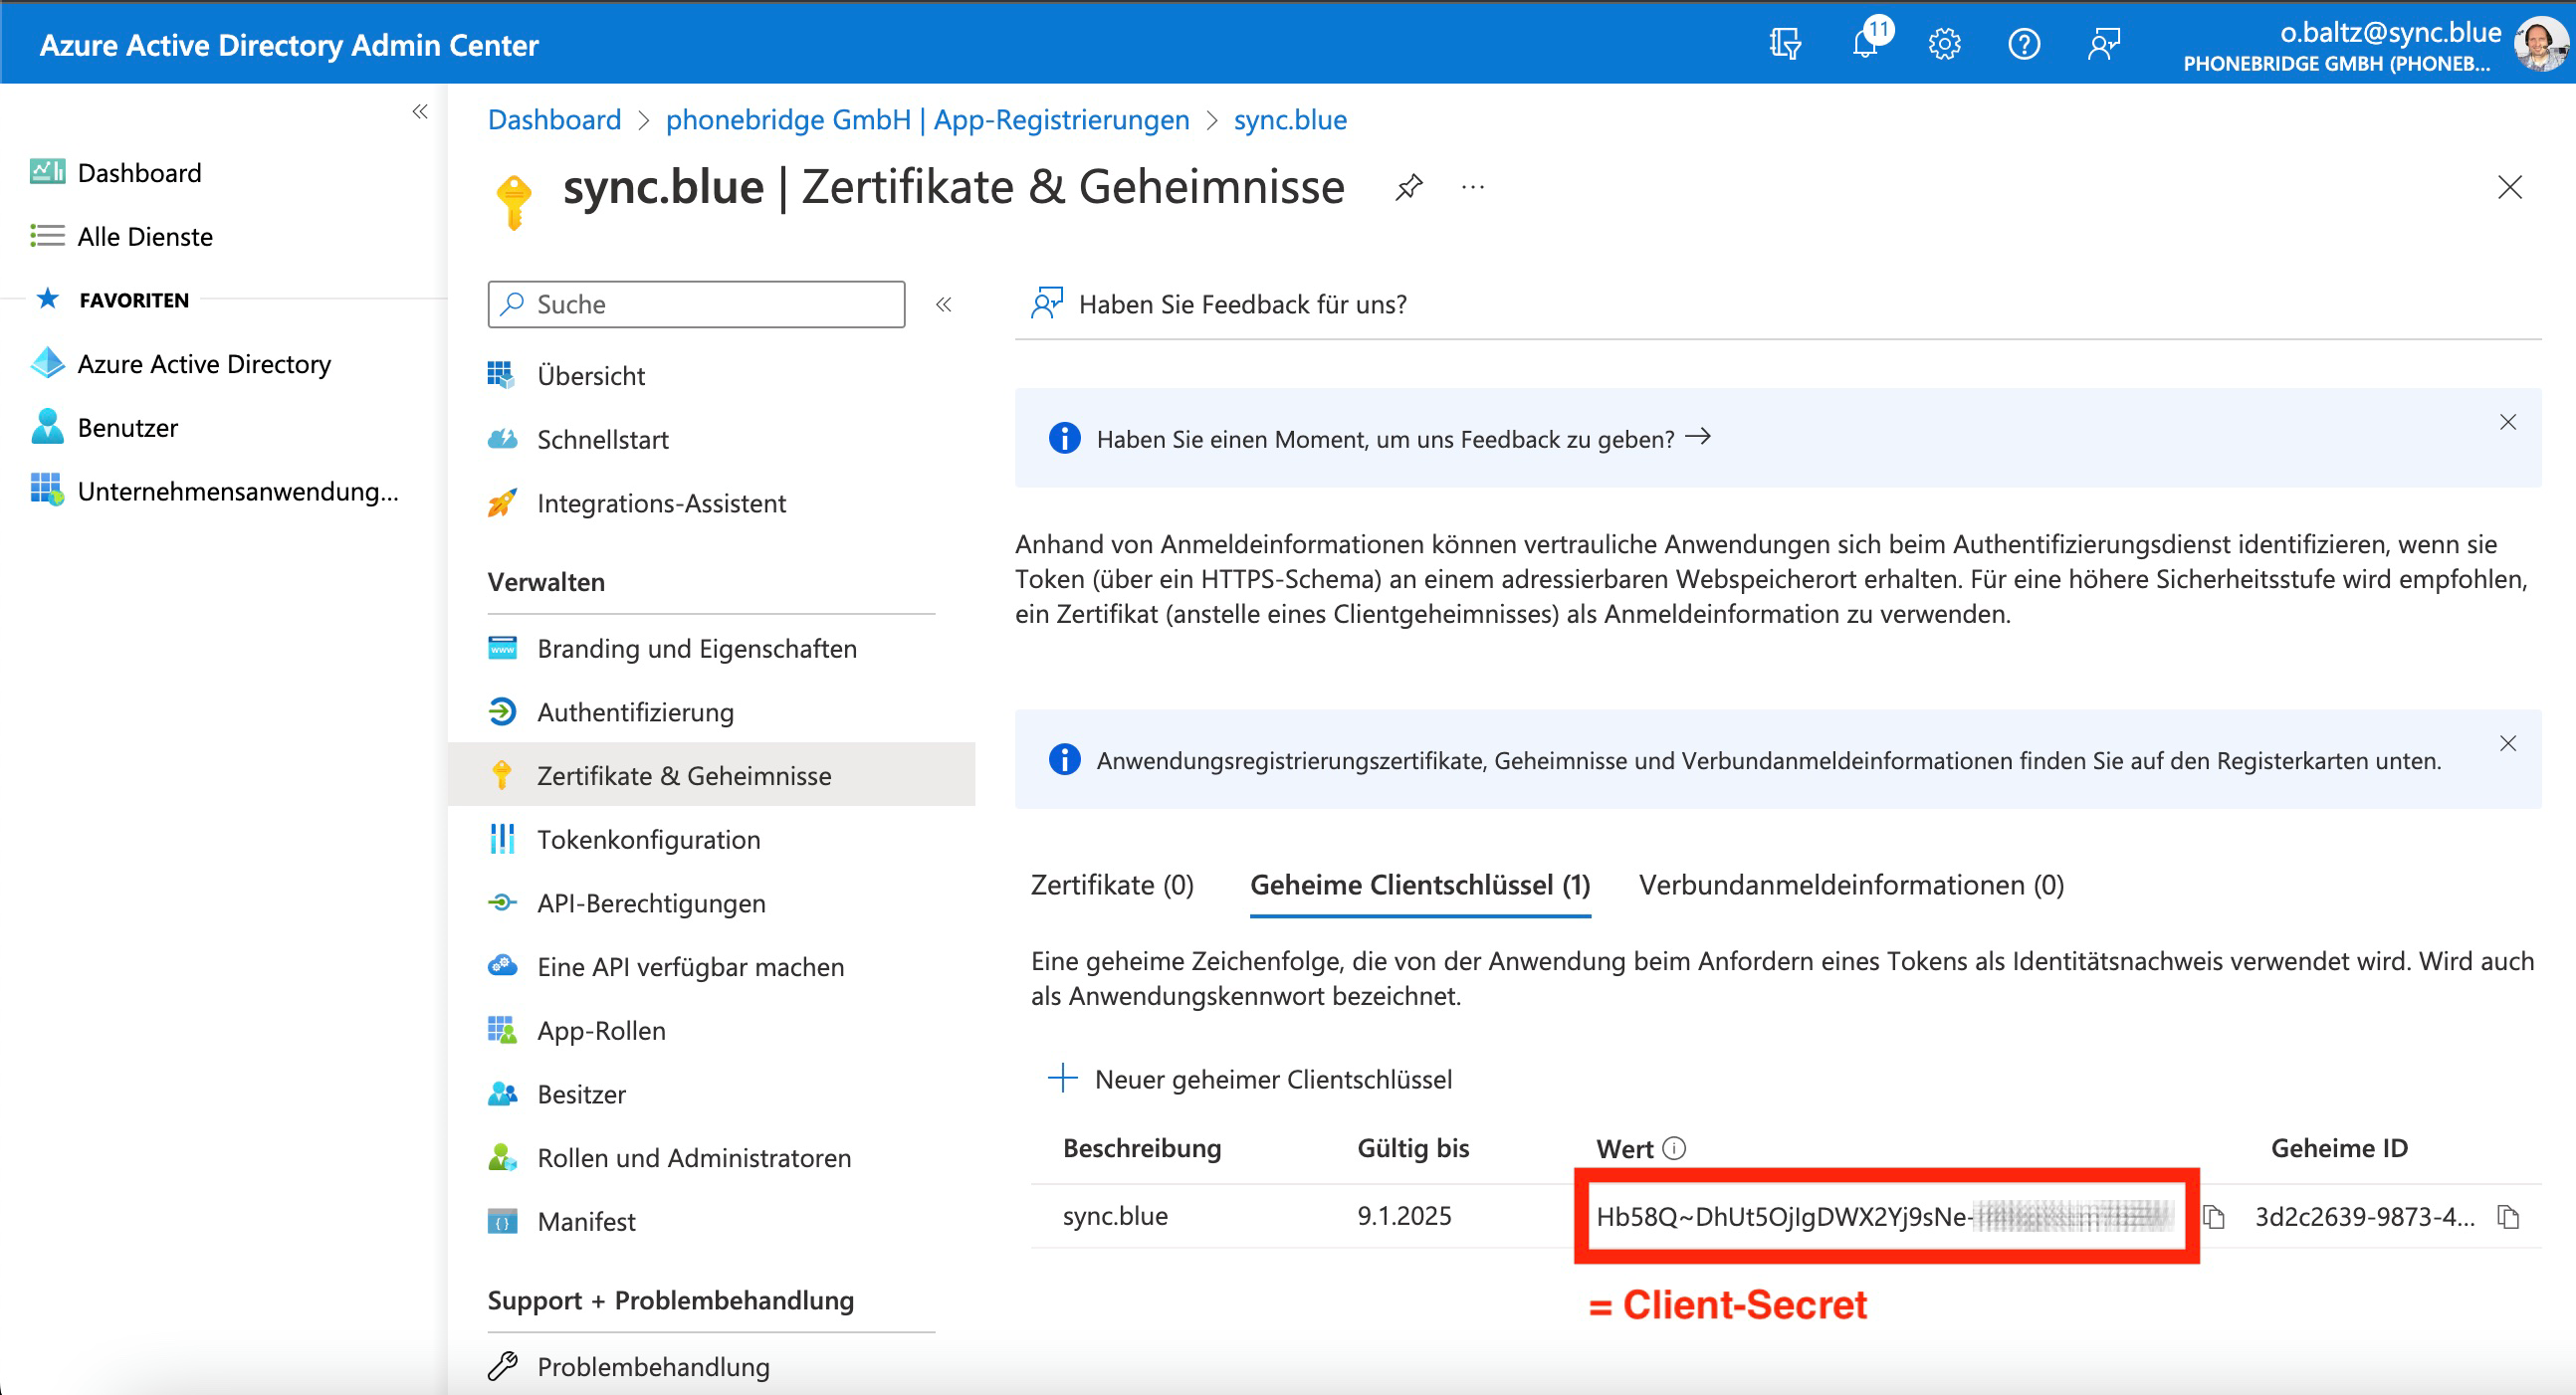Dismiss the feedback request info banner

pos(2507,422)
